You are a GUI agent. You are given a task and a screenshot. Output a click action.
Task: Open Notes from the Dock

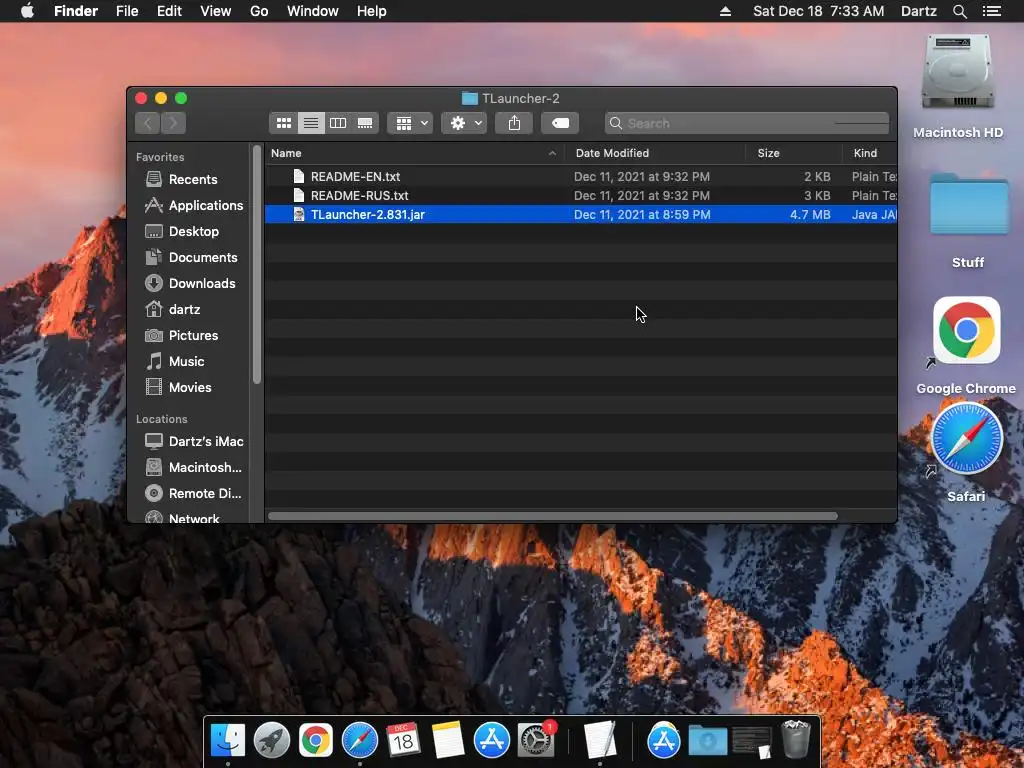pyautogui.click(x=447, y=740)
